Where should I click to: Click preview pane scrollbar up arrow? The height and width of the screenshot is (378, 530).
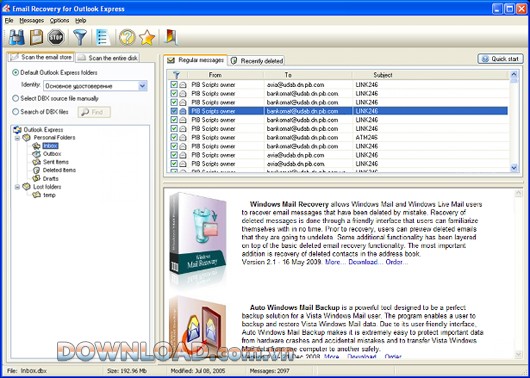[x=518, y=193]
